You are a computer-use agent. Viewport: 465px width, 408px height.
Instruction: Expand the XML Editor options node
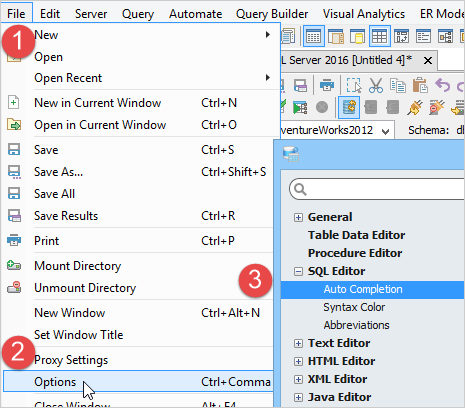pyautogui.click(x=298, y=379)
